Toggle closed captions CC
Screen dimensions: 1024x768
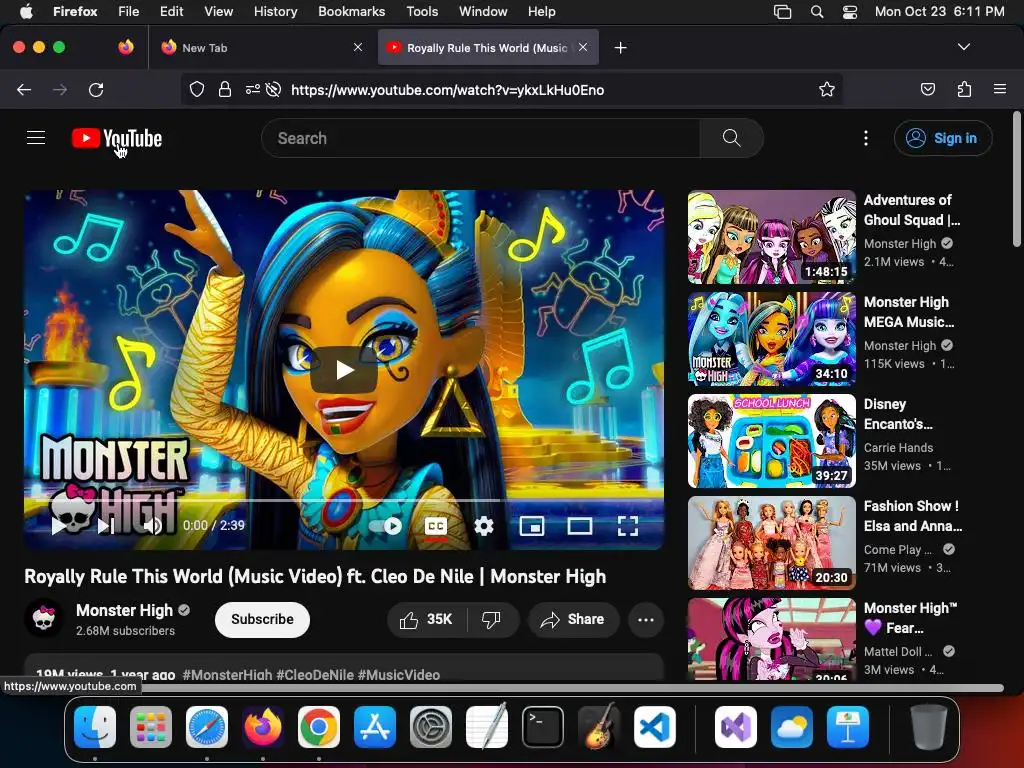pos(436,526)
